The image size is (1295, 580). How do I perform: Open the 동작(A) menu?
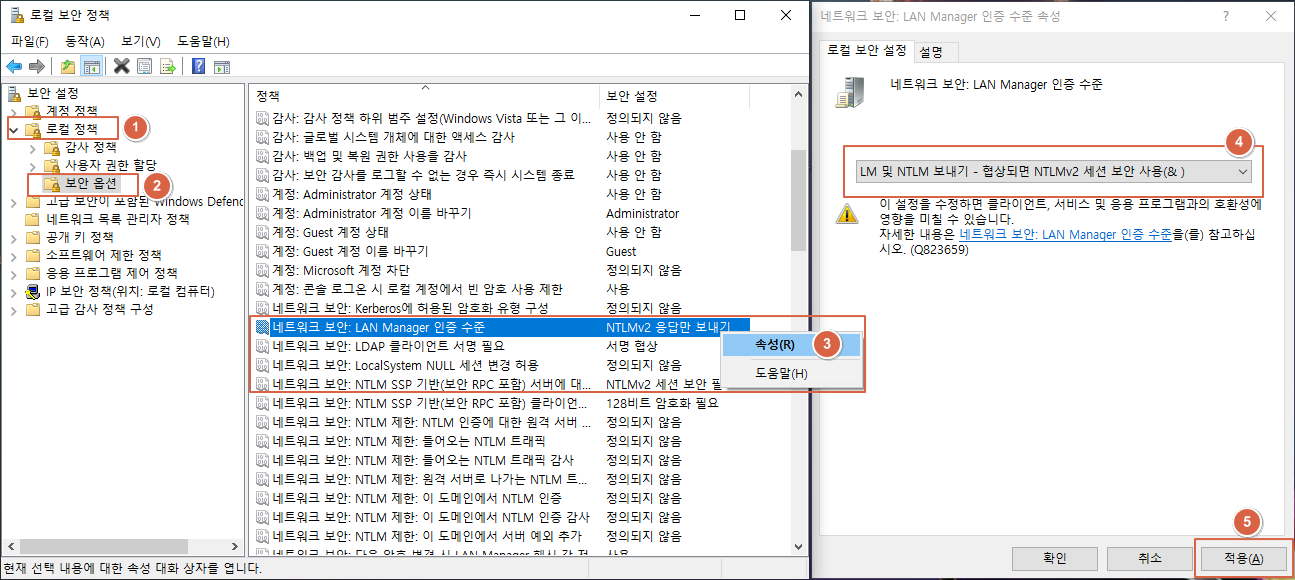(84, 41)
